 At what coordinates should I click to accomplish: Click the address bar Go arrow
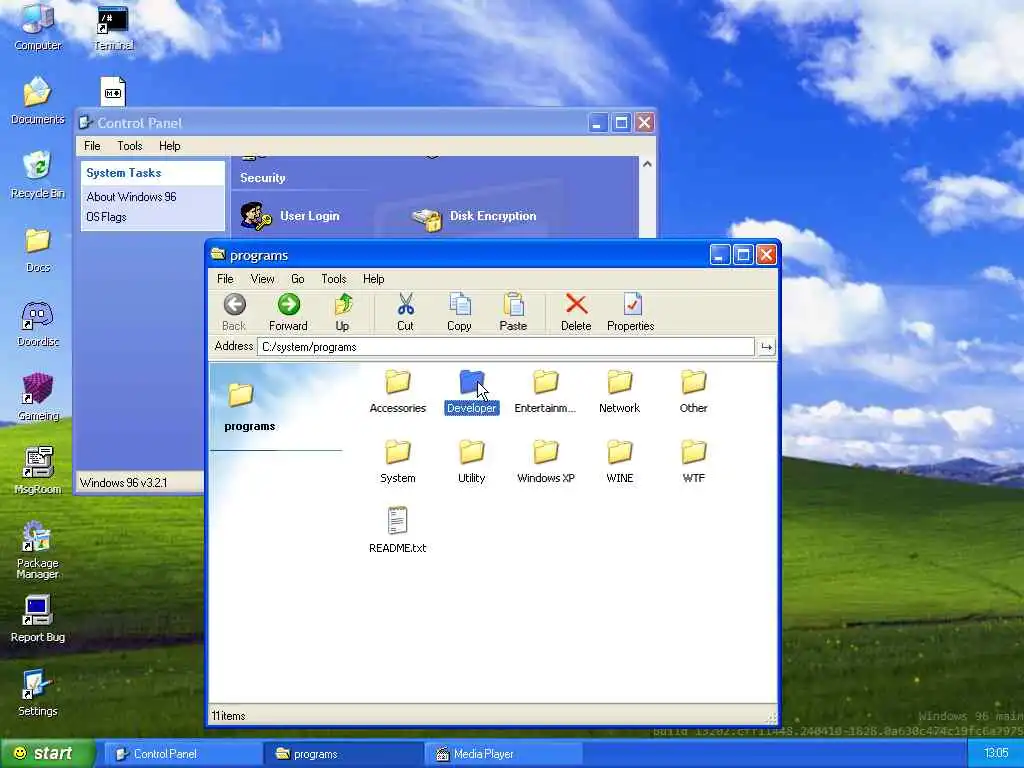(x=766, y=347)
